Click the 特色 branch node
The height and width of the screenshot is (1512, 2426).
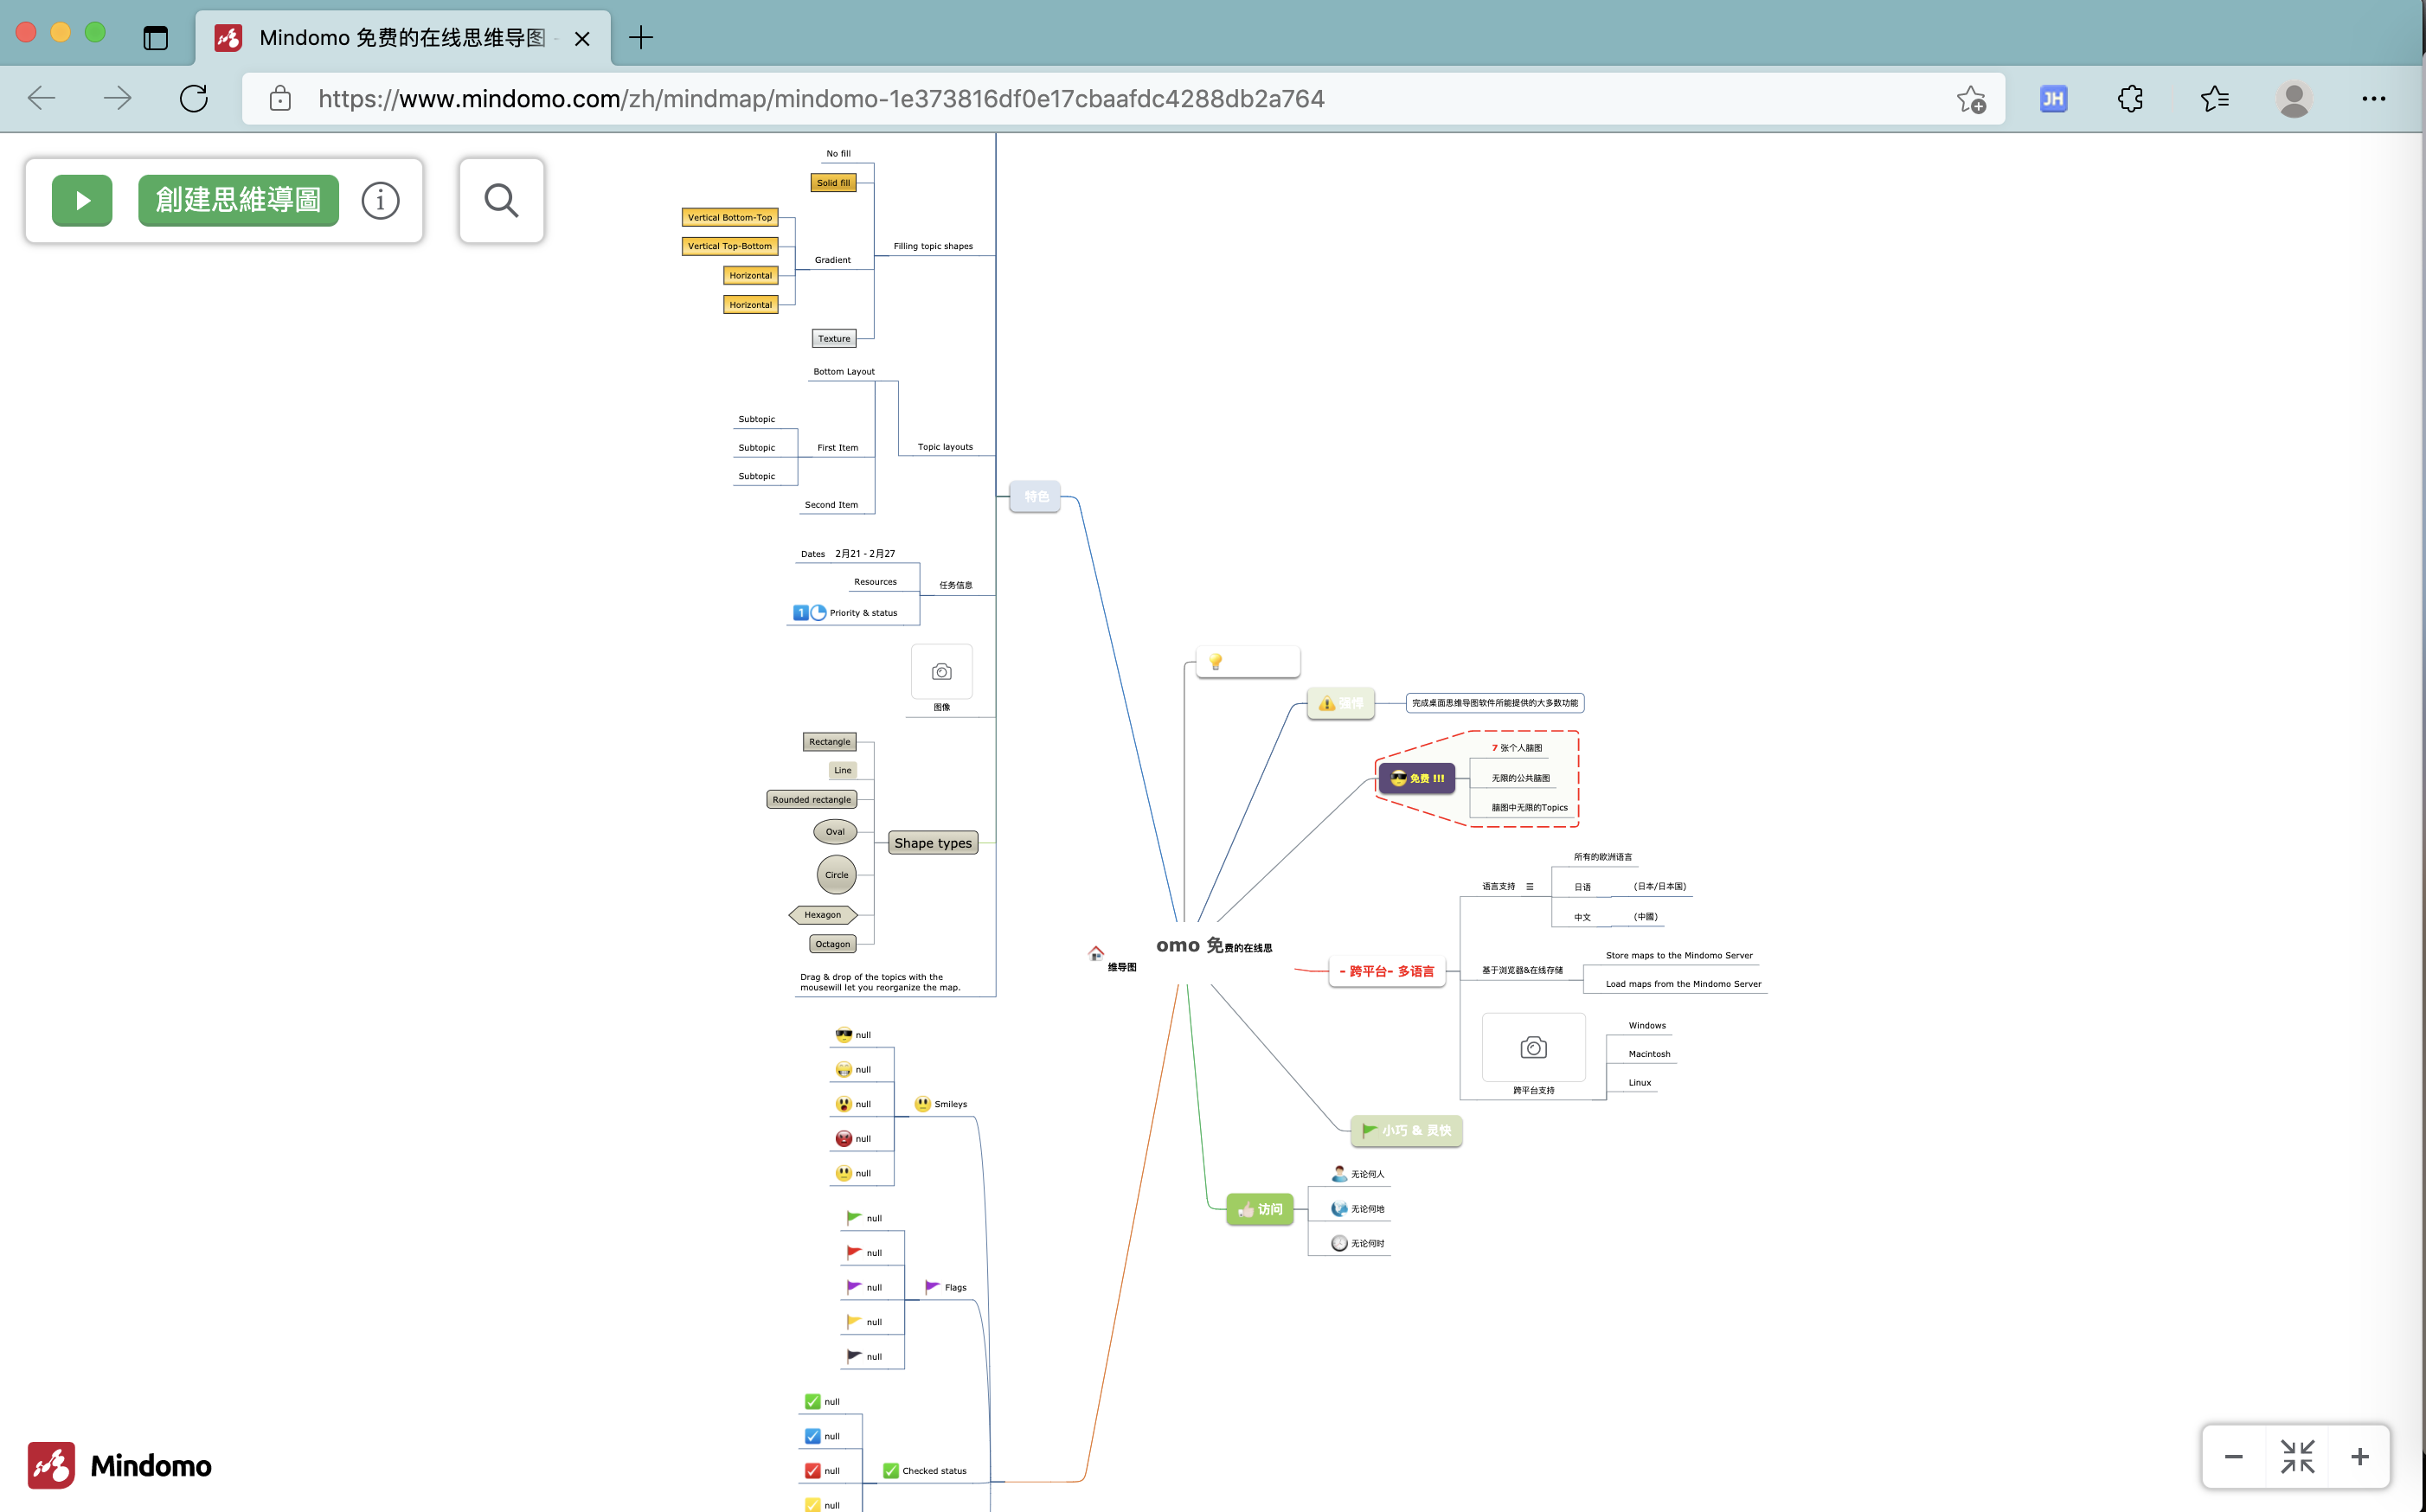[1035, 496]
